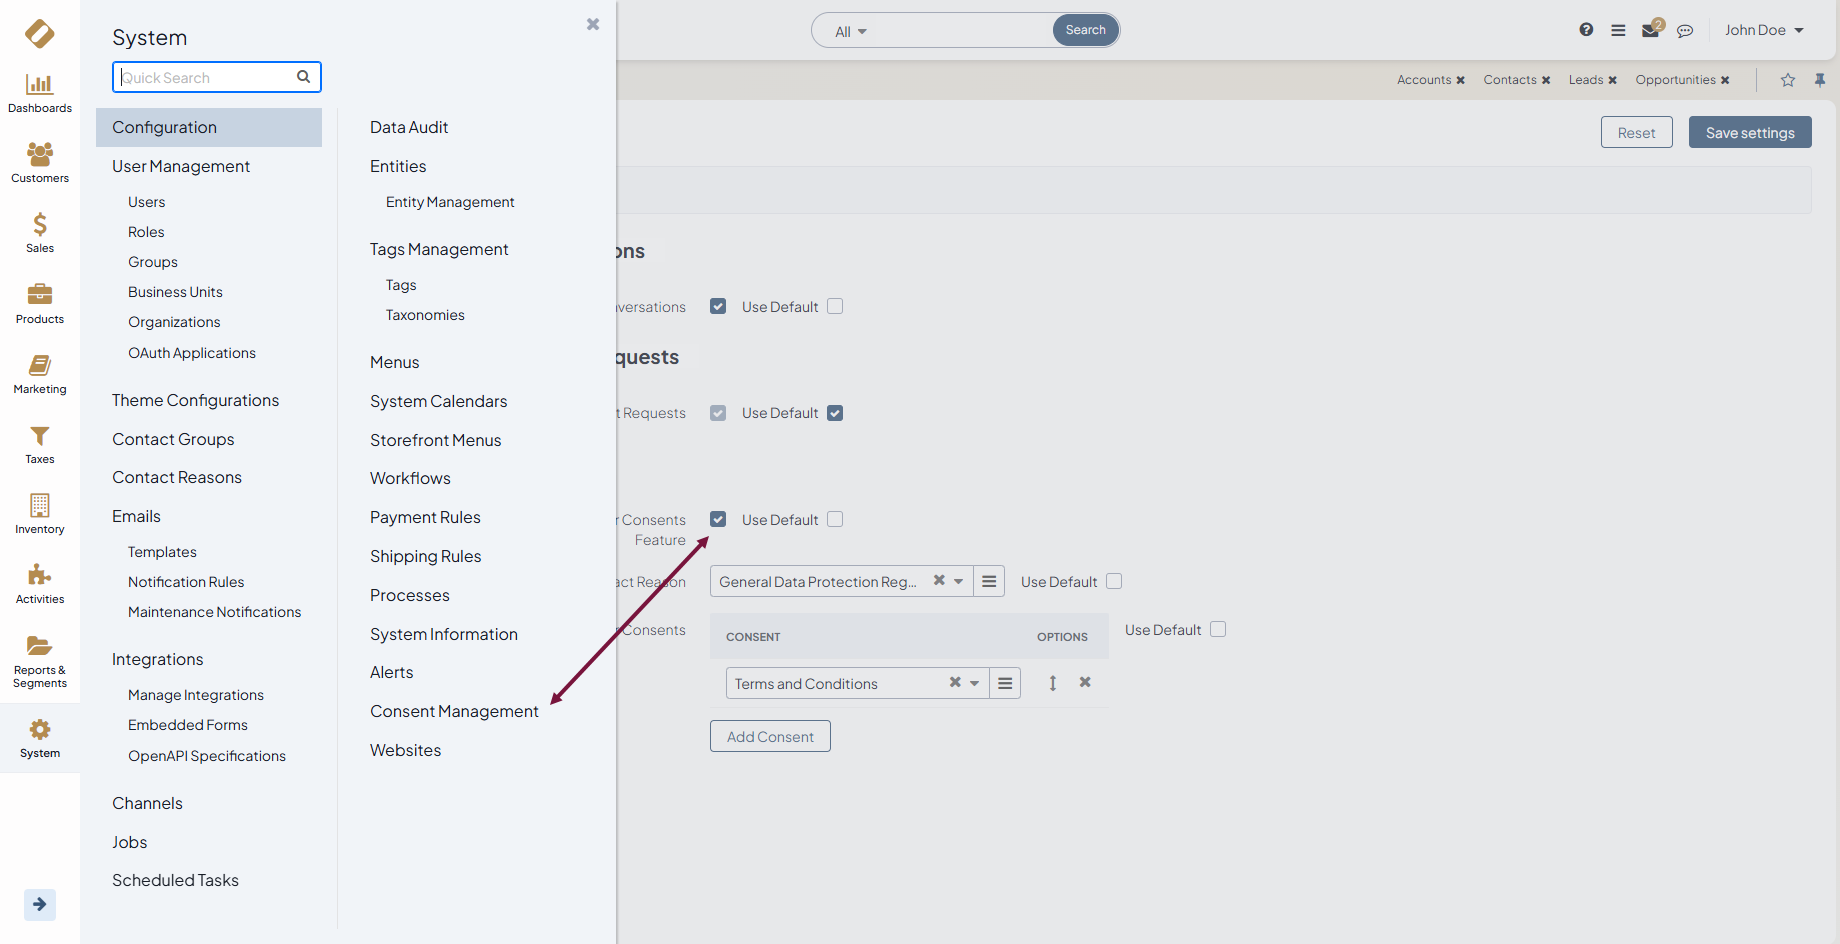Open Consent Management menu item
1840x944 pixels.
(454, 711)
